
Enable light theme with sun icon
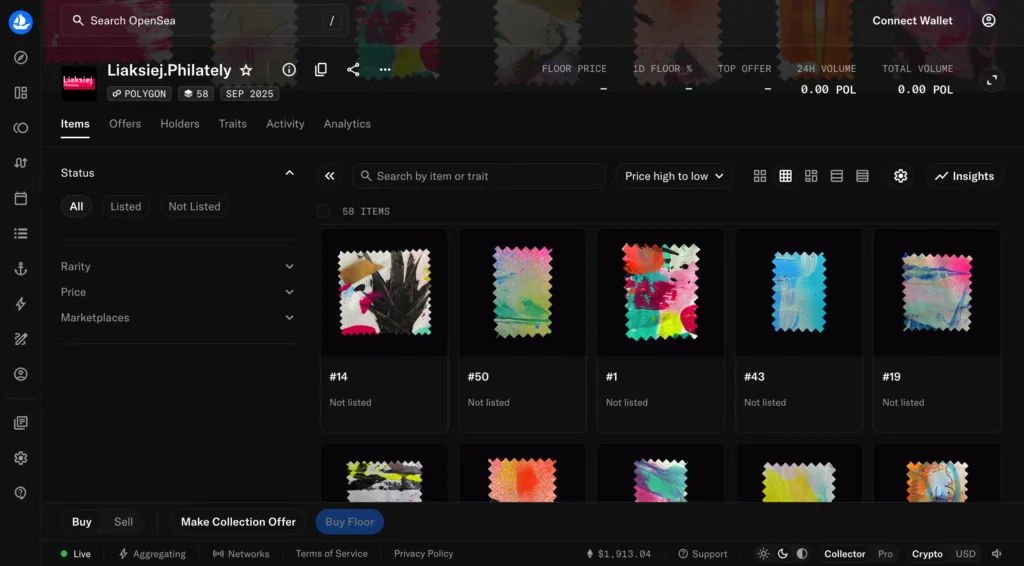point(763,554)
